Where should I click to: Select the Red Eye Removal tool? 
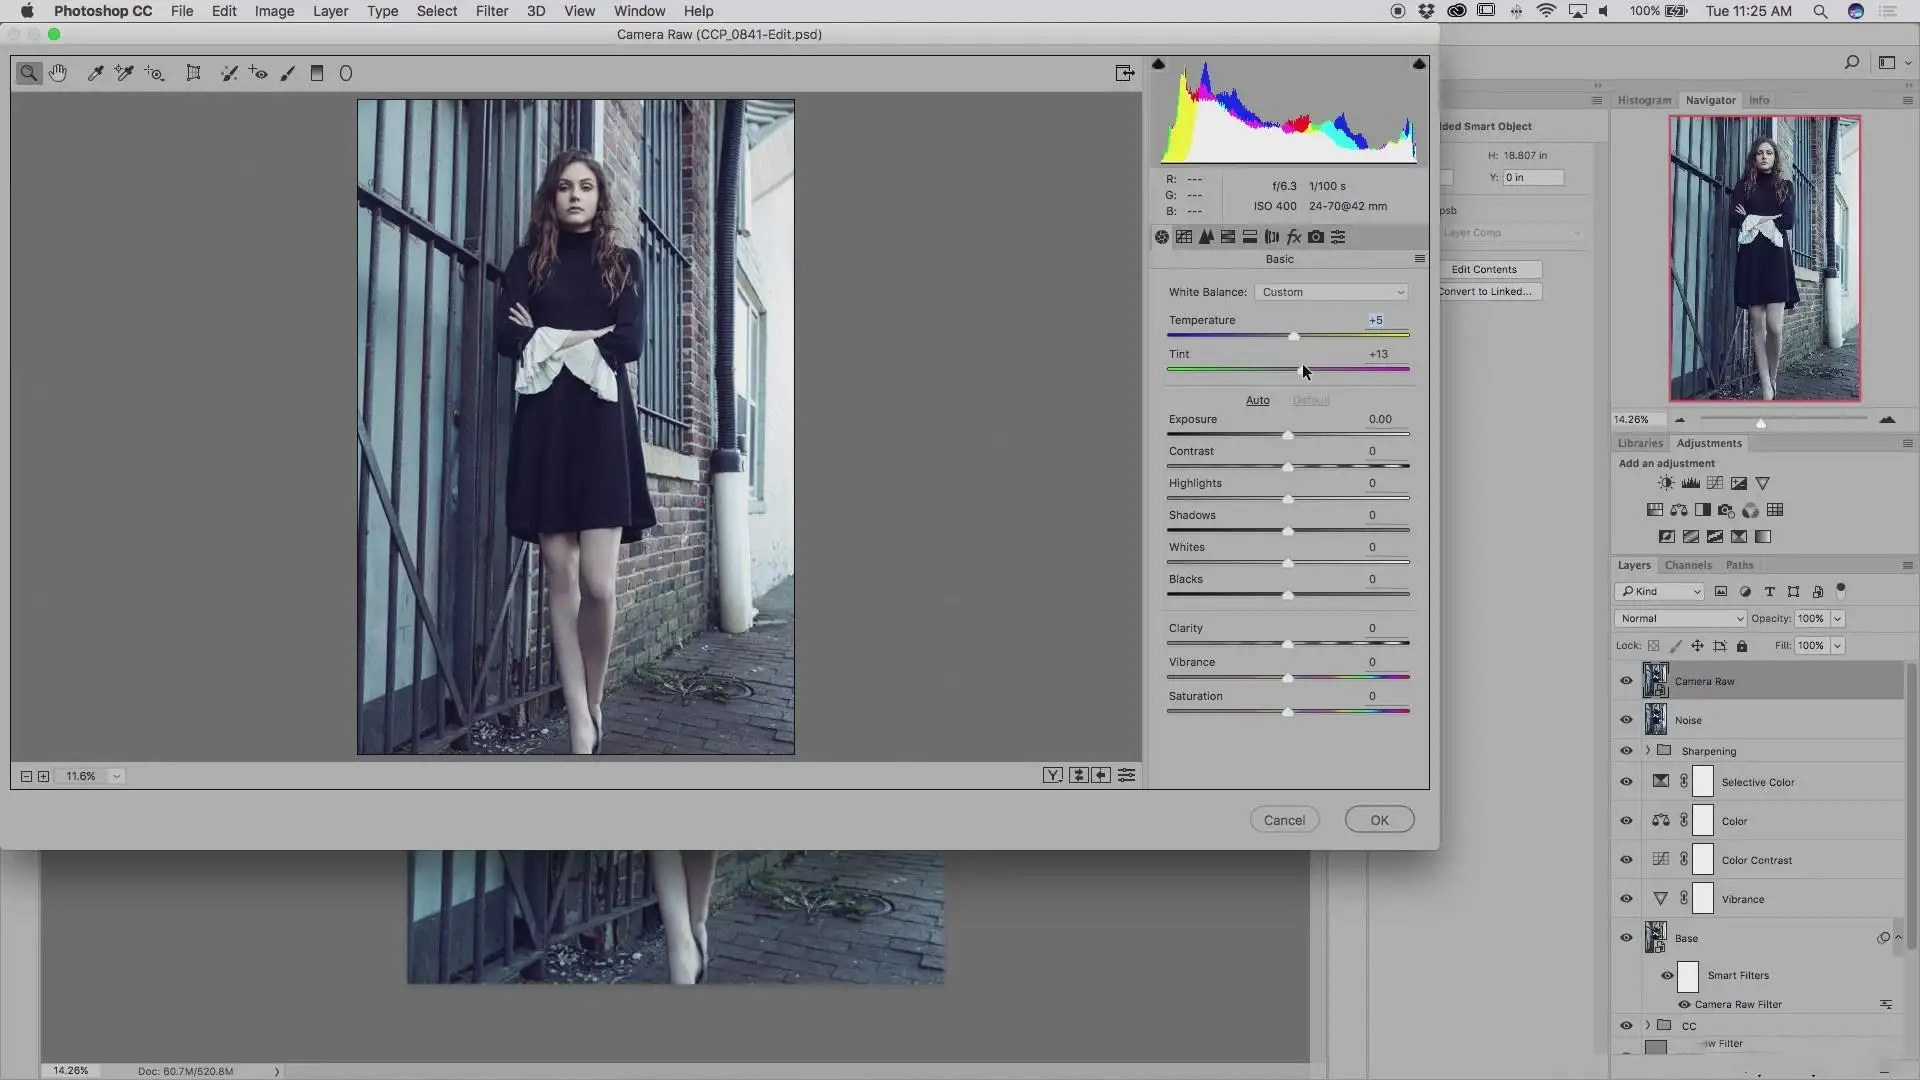(259, 73)
